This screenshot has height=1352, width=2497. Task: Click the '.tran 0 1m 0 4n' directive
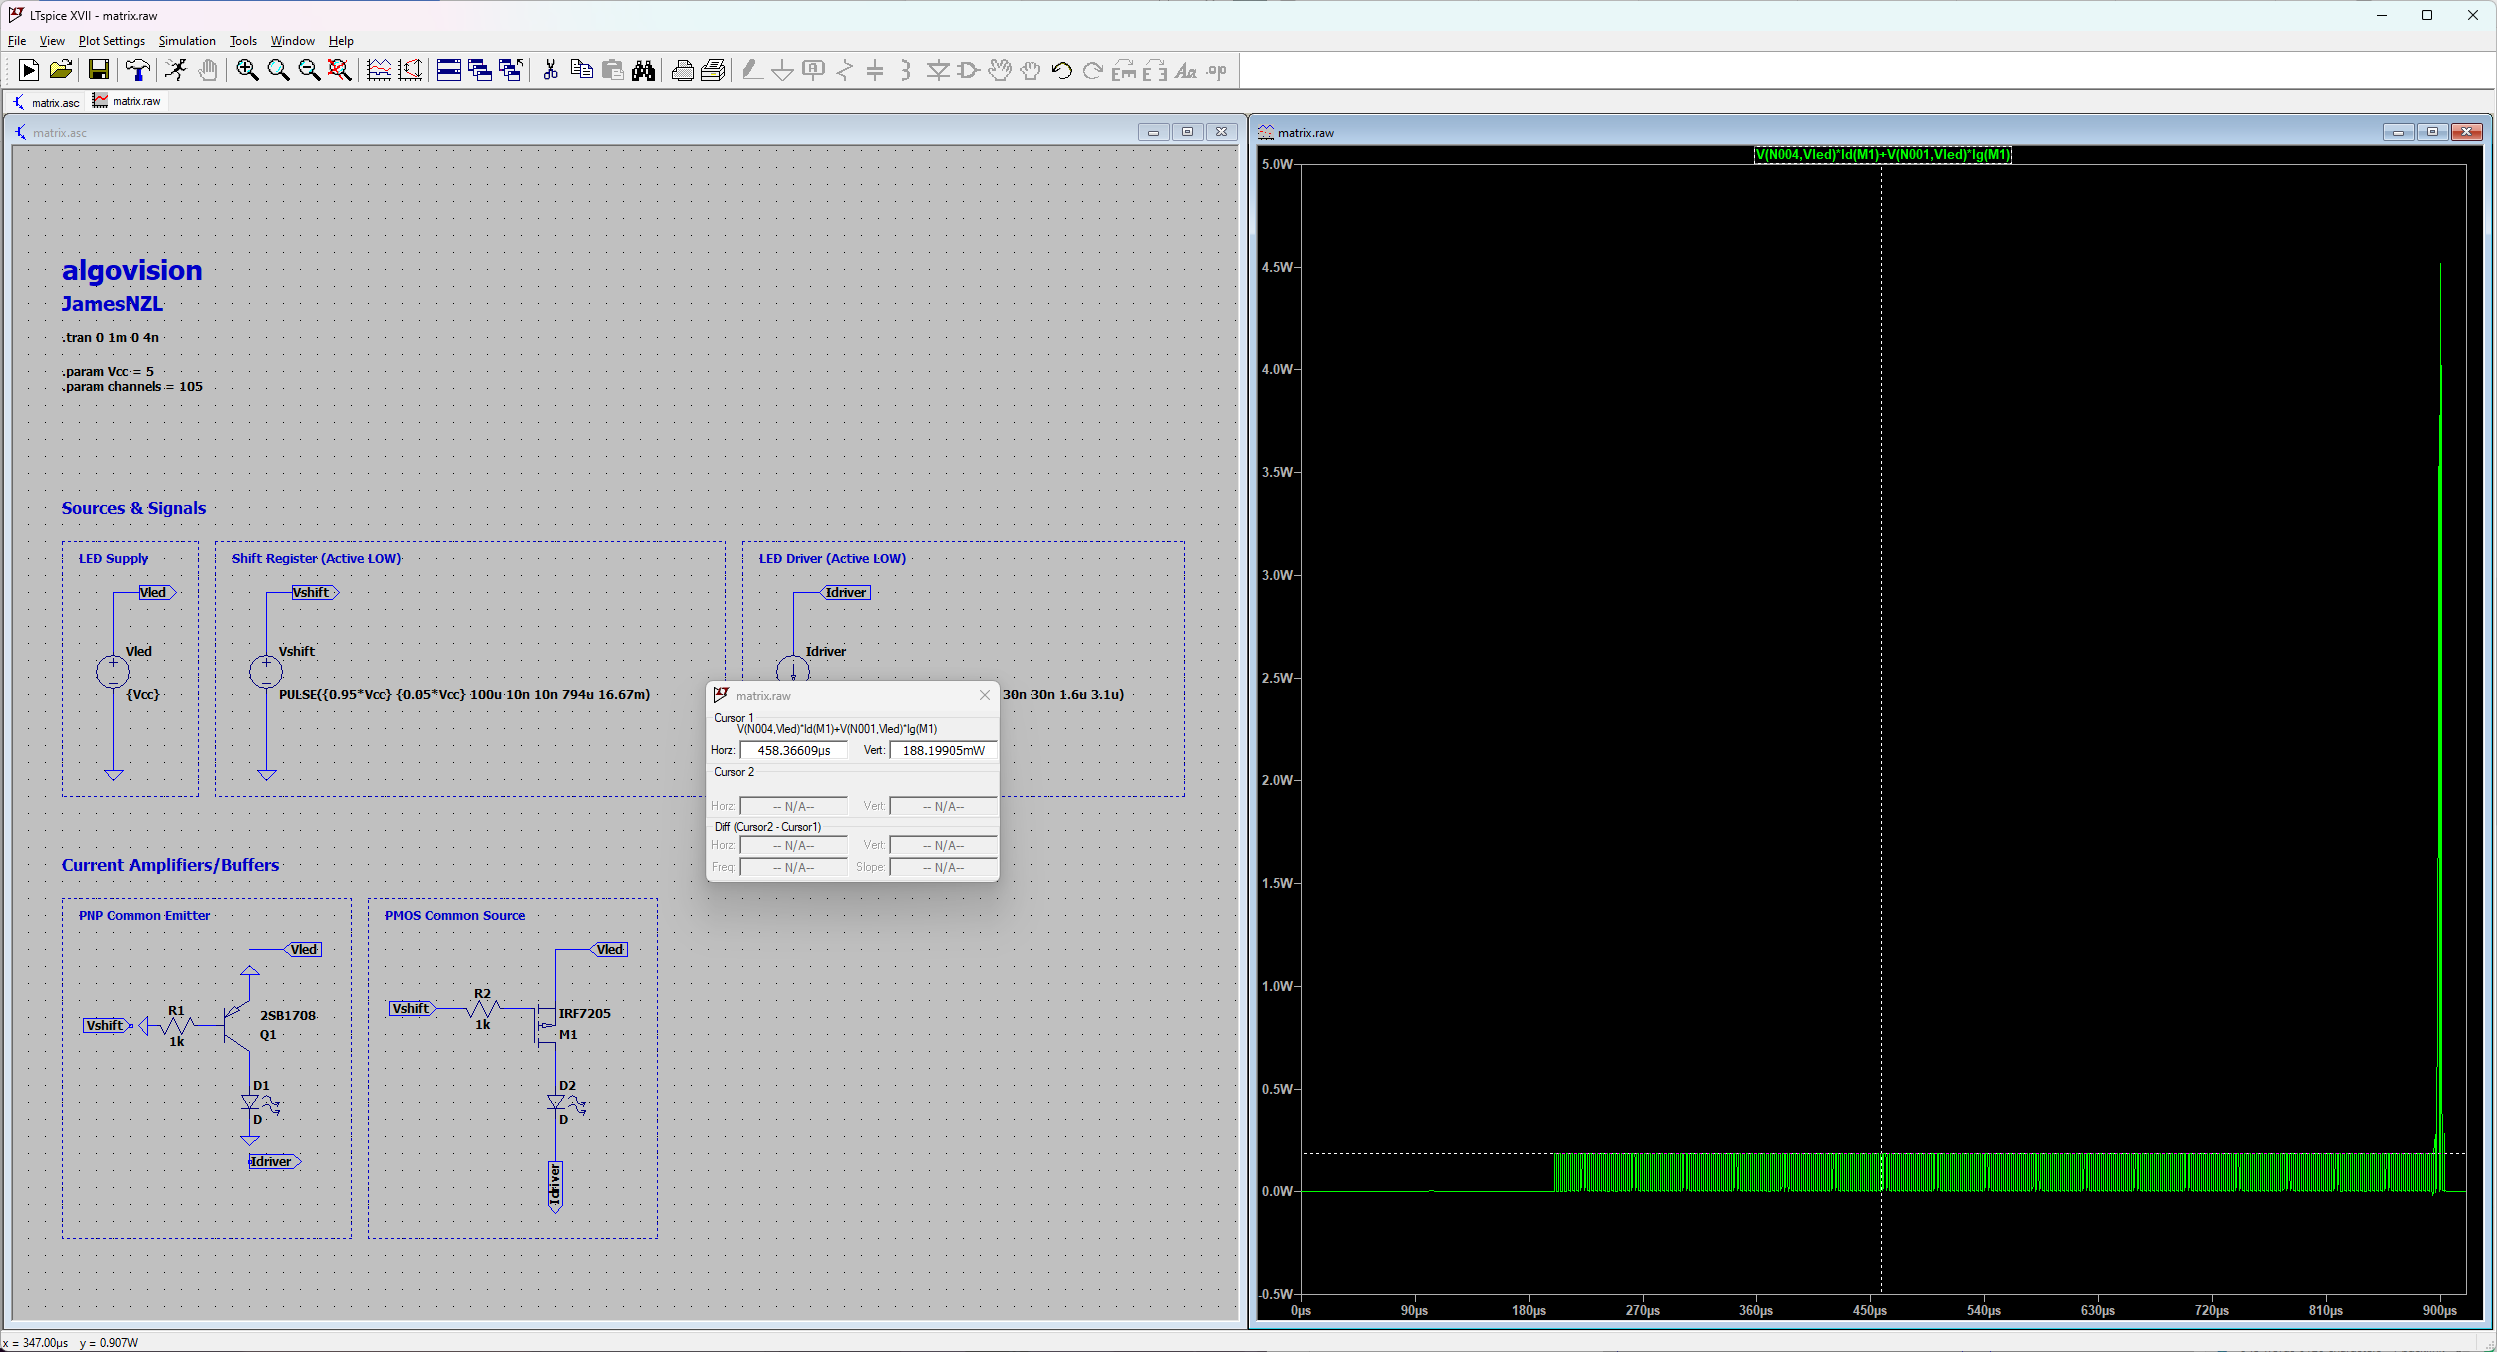tap(110, 337)
